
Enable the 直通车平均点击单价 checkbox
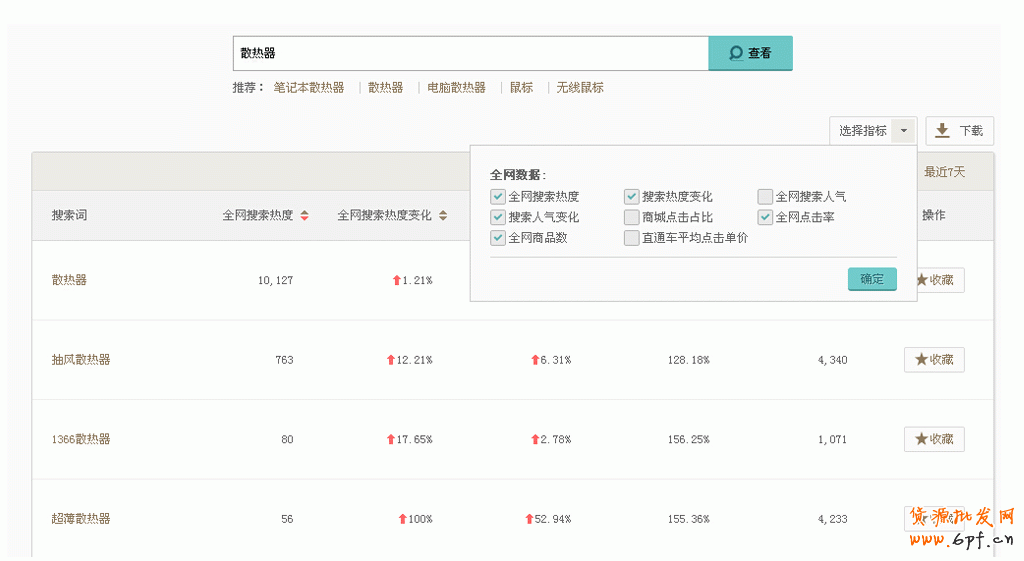[x=631, y=238]
